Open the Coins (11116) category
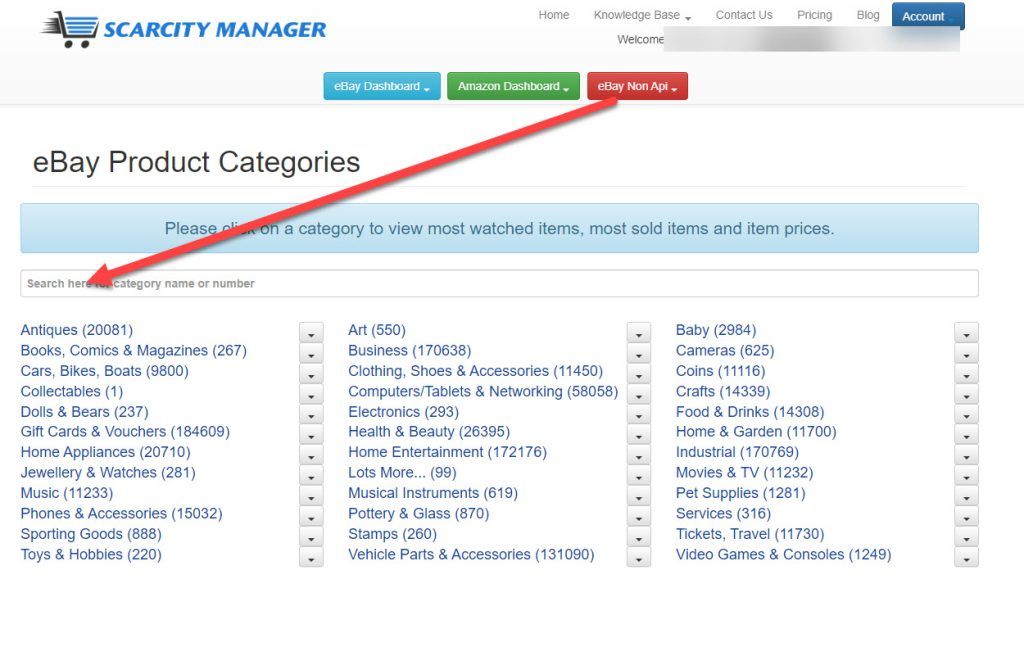The width and height of the screenshot is (1024, 670). point(720,371)
